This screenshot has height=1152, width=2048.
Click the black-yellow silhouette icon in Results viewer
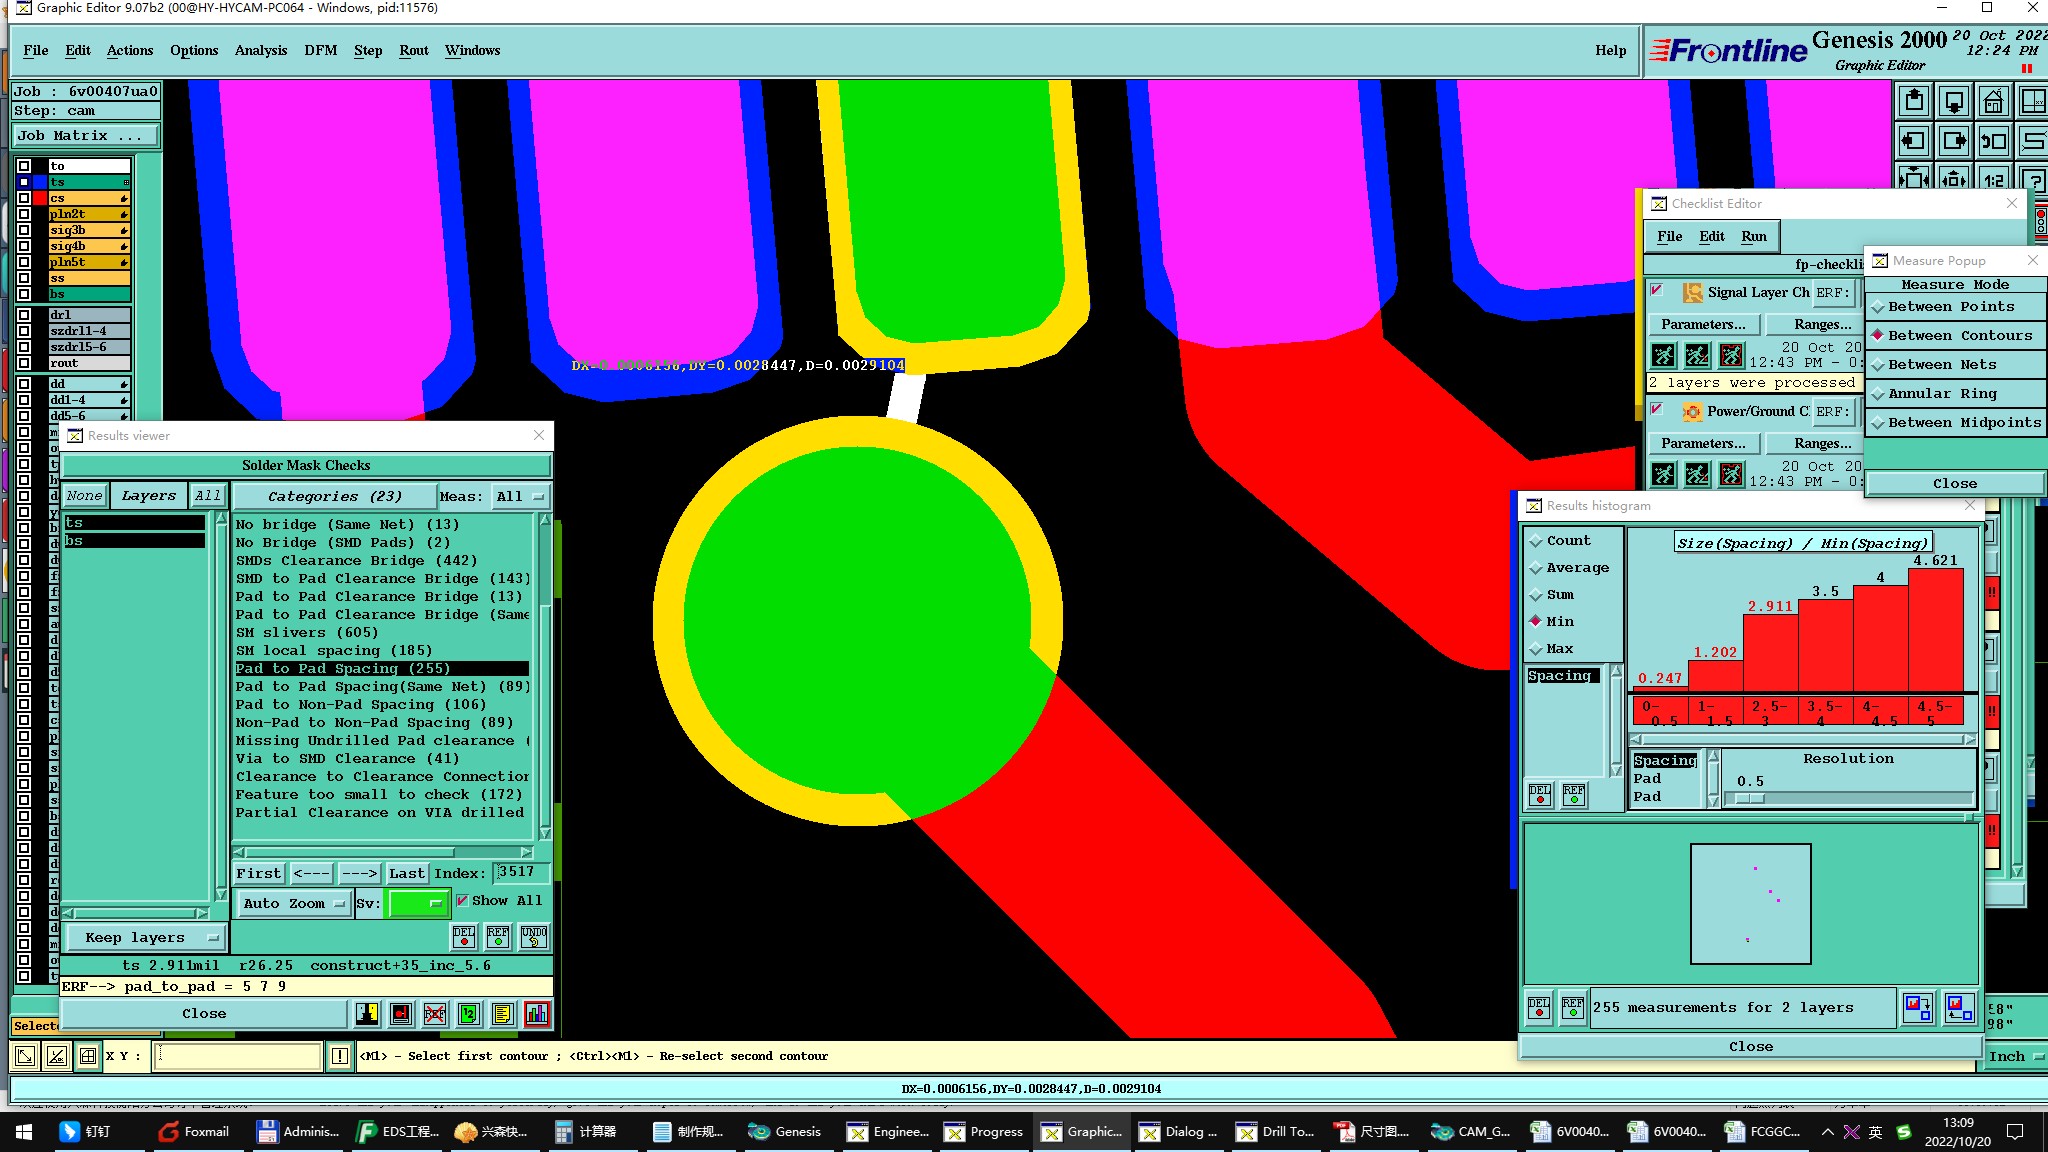click(367, 1014)
